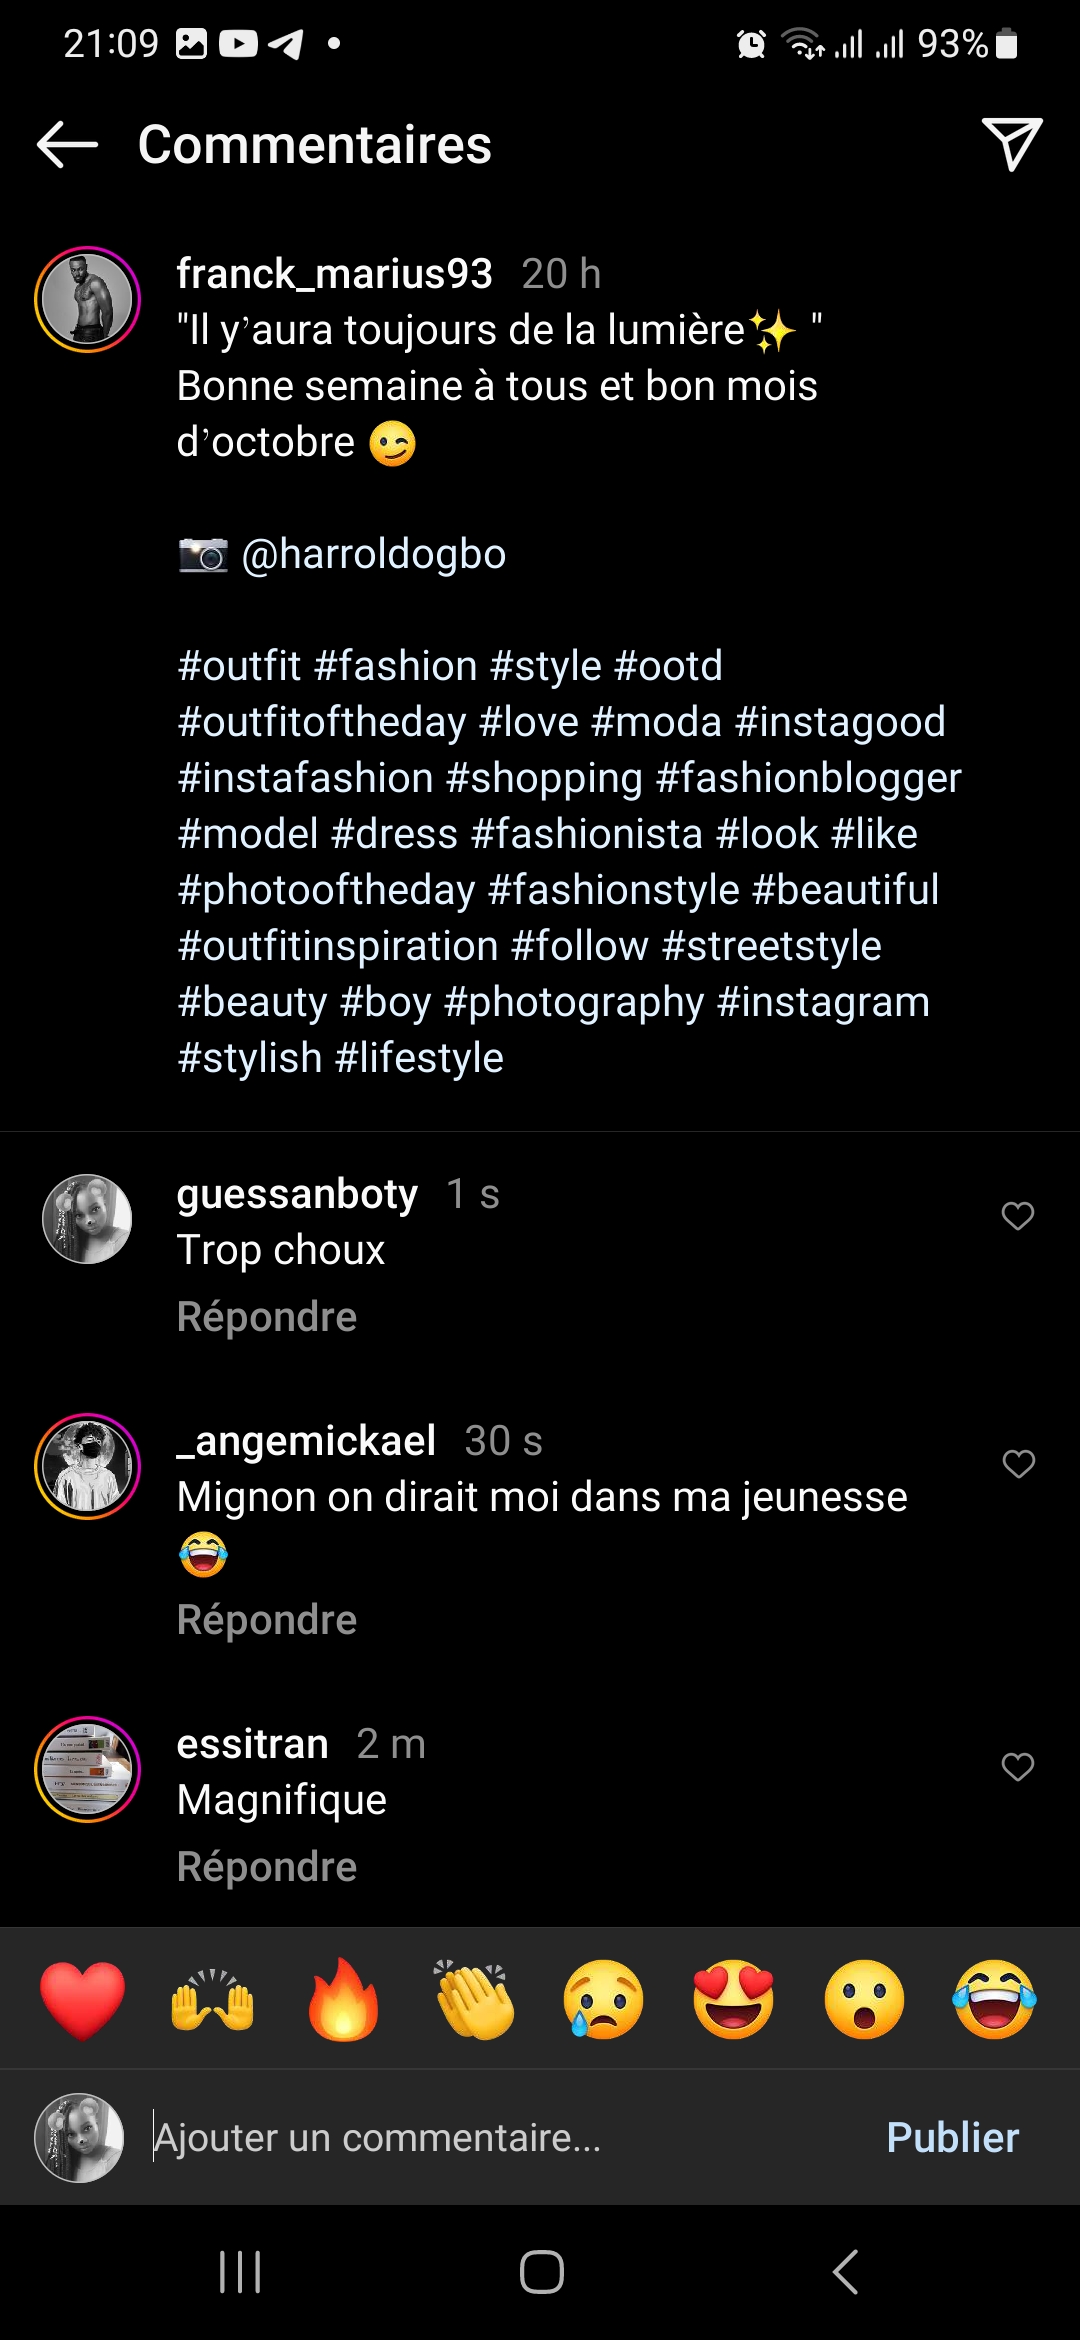Insert the heart-eyes emoji
The image size is (1080, 2340).
click(x=734, y=2000)
